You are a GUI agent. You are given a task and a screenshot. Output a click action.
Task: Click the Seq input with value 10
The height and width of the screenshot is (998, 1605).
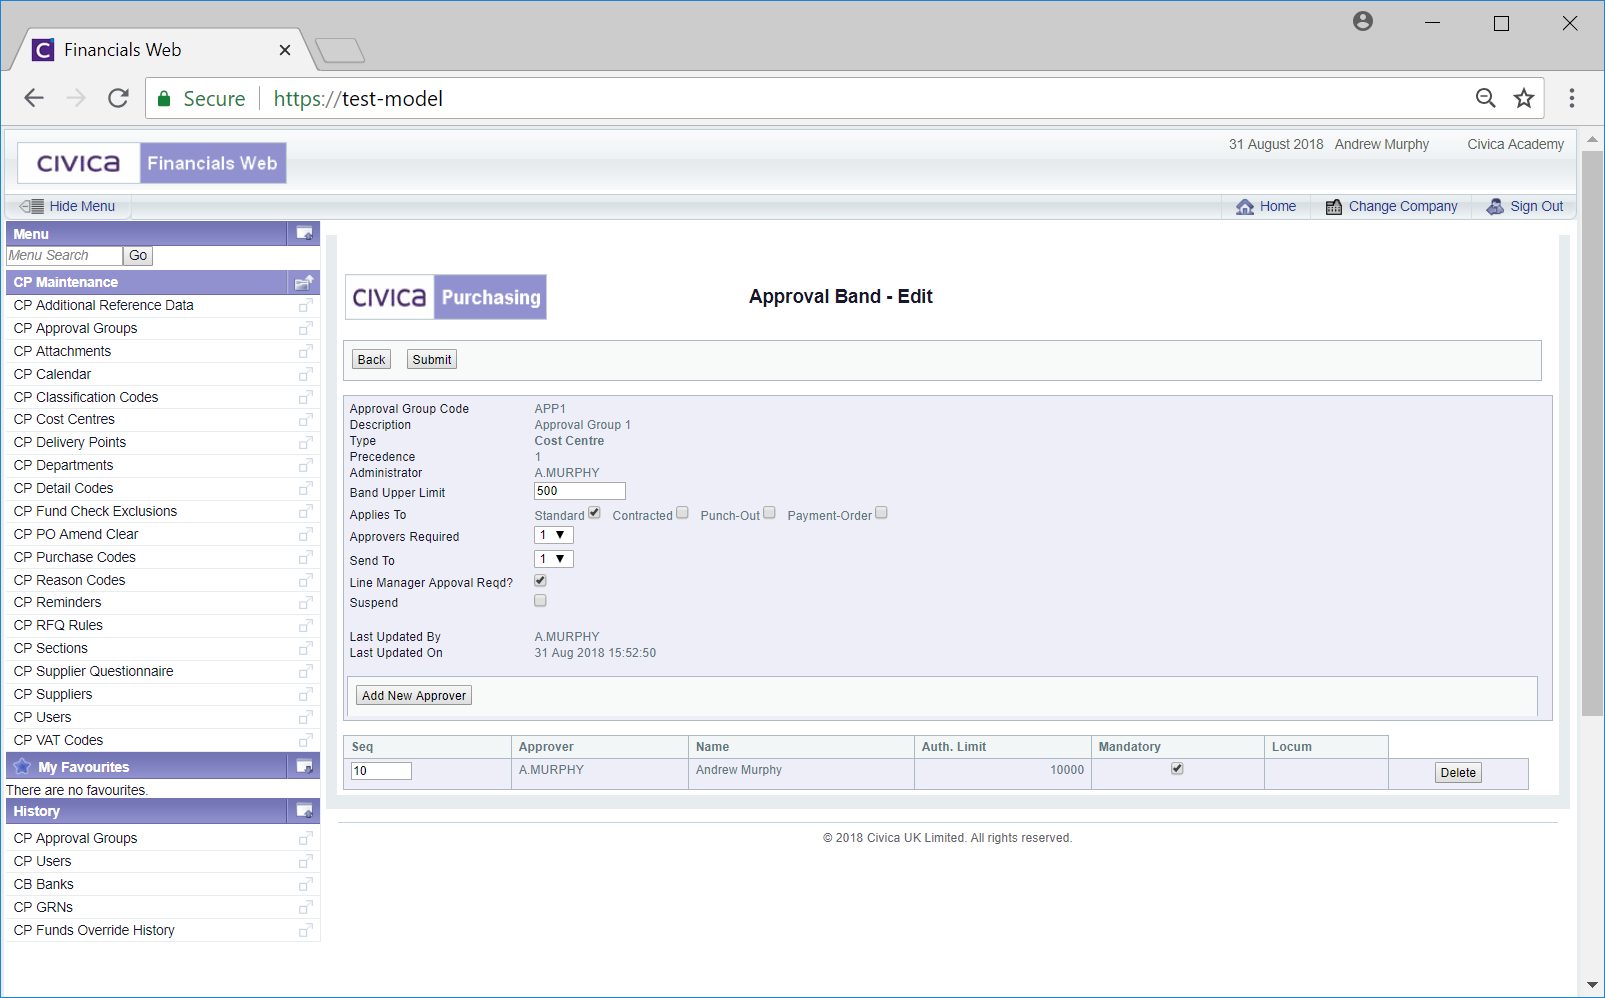click(381, 771)
